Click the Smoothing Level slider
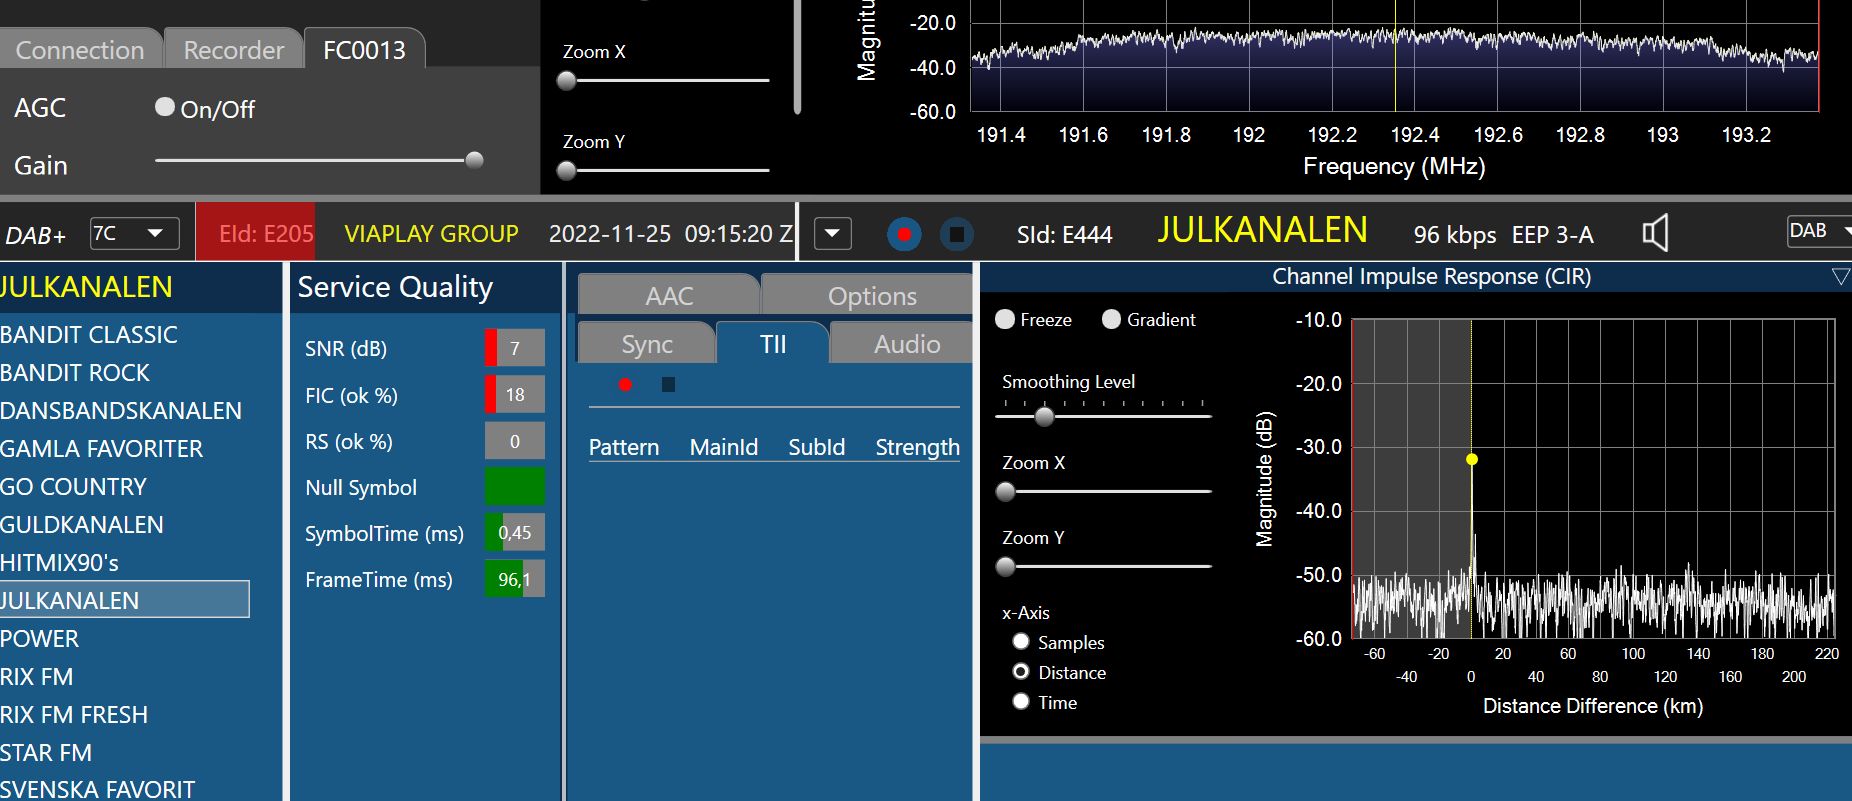Viewport: 1852px width, 801px height. coord(1044,416)
